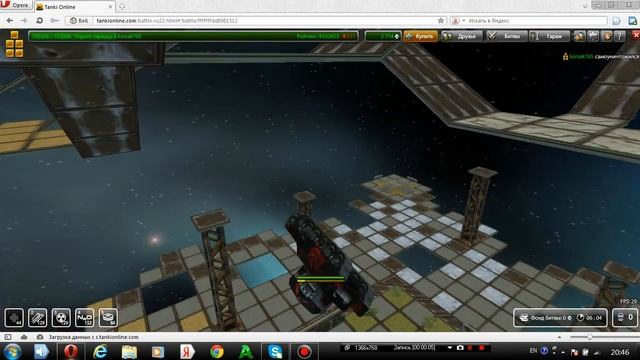The height and width of the screenshot is (360, 640).
Task: Close the Tanki Online tab
Action: [x=110, y=7]
